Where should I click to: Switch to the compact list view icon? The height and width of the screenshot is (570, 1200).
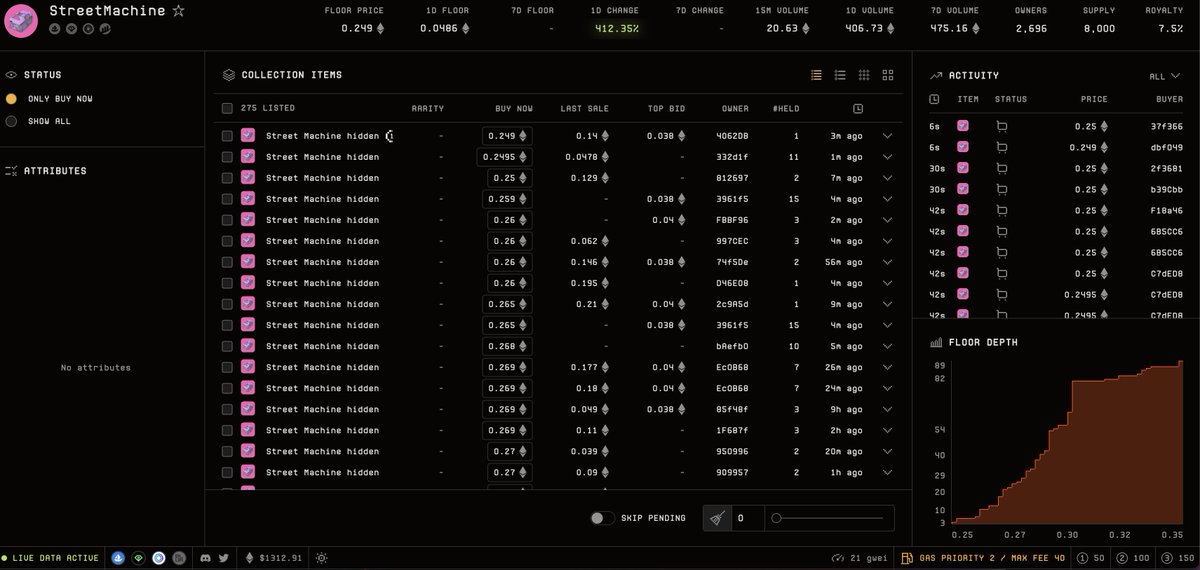tap(816, 75)
